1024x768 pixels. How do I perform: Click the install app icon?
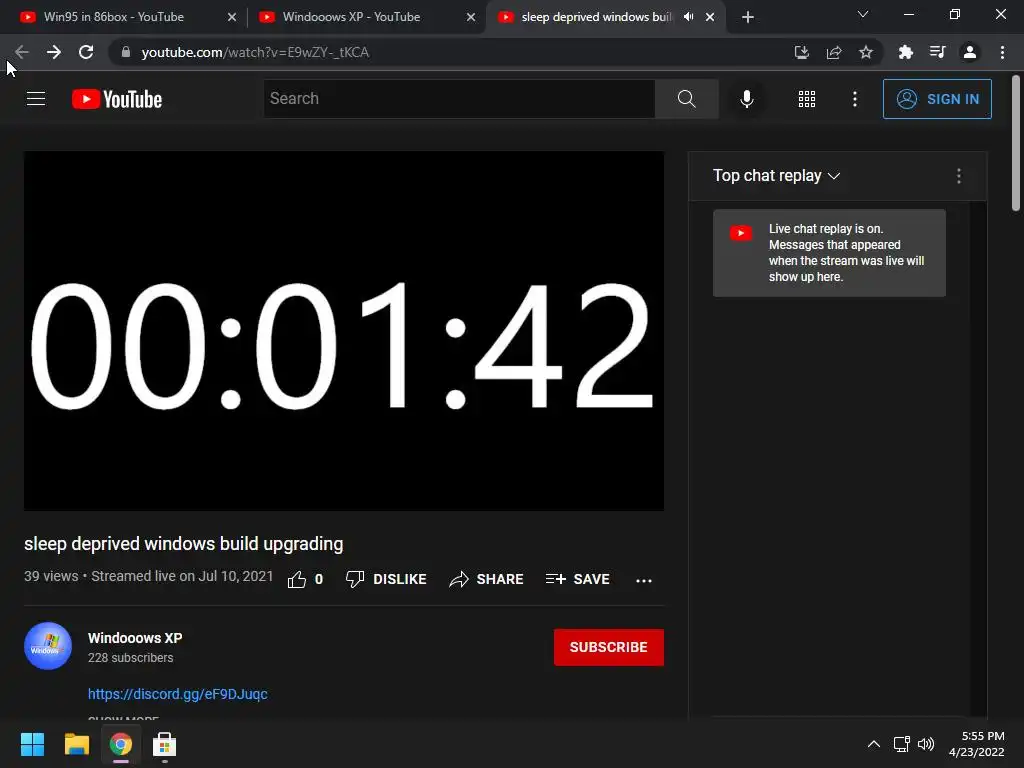point(802,52)
